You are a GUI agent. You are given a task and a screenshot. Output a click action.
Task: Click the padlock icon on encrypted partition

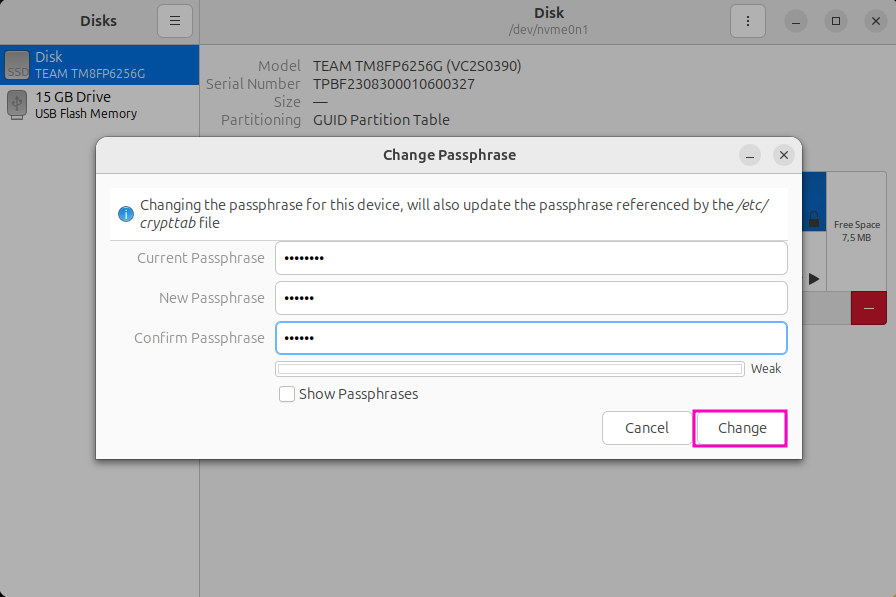[815, 219]
